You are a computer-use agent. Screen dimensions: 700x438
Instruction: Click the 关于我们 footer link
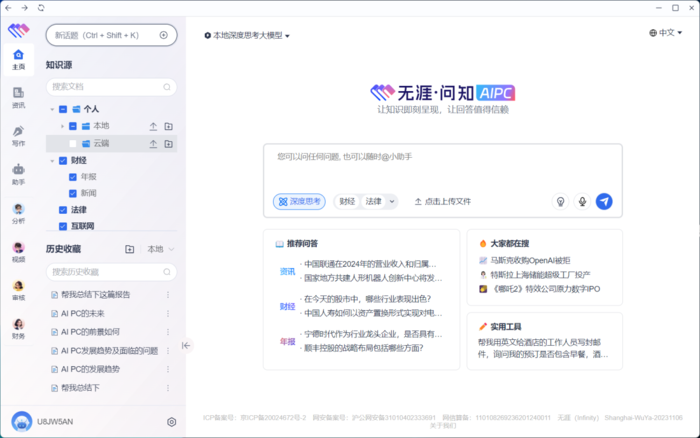click(443, 425)
